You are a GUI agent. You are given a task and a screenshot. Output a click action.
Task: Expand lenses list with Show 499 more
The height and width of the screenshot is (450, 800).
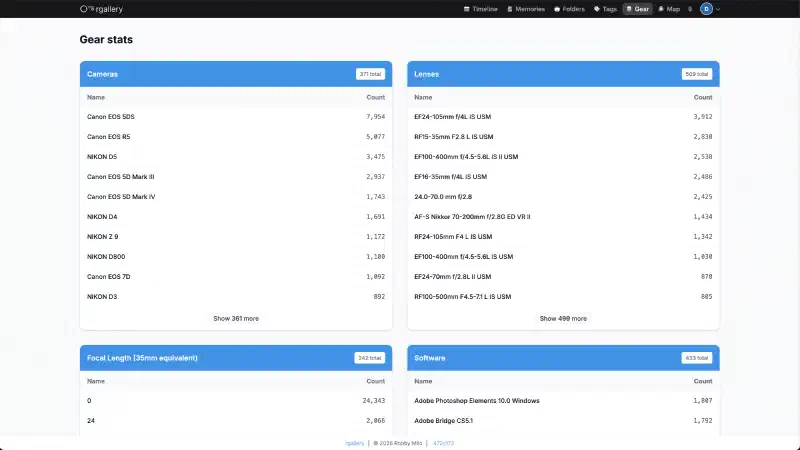tap(563, 318)
